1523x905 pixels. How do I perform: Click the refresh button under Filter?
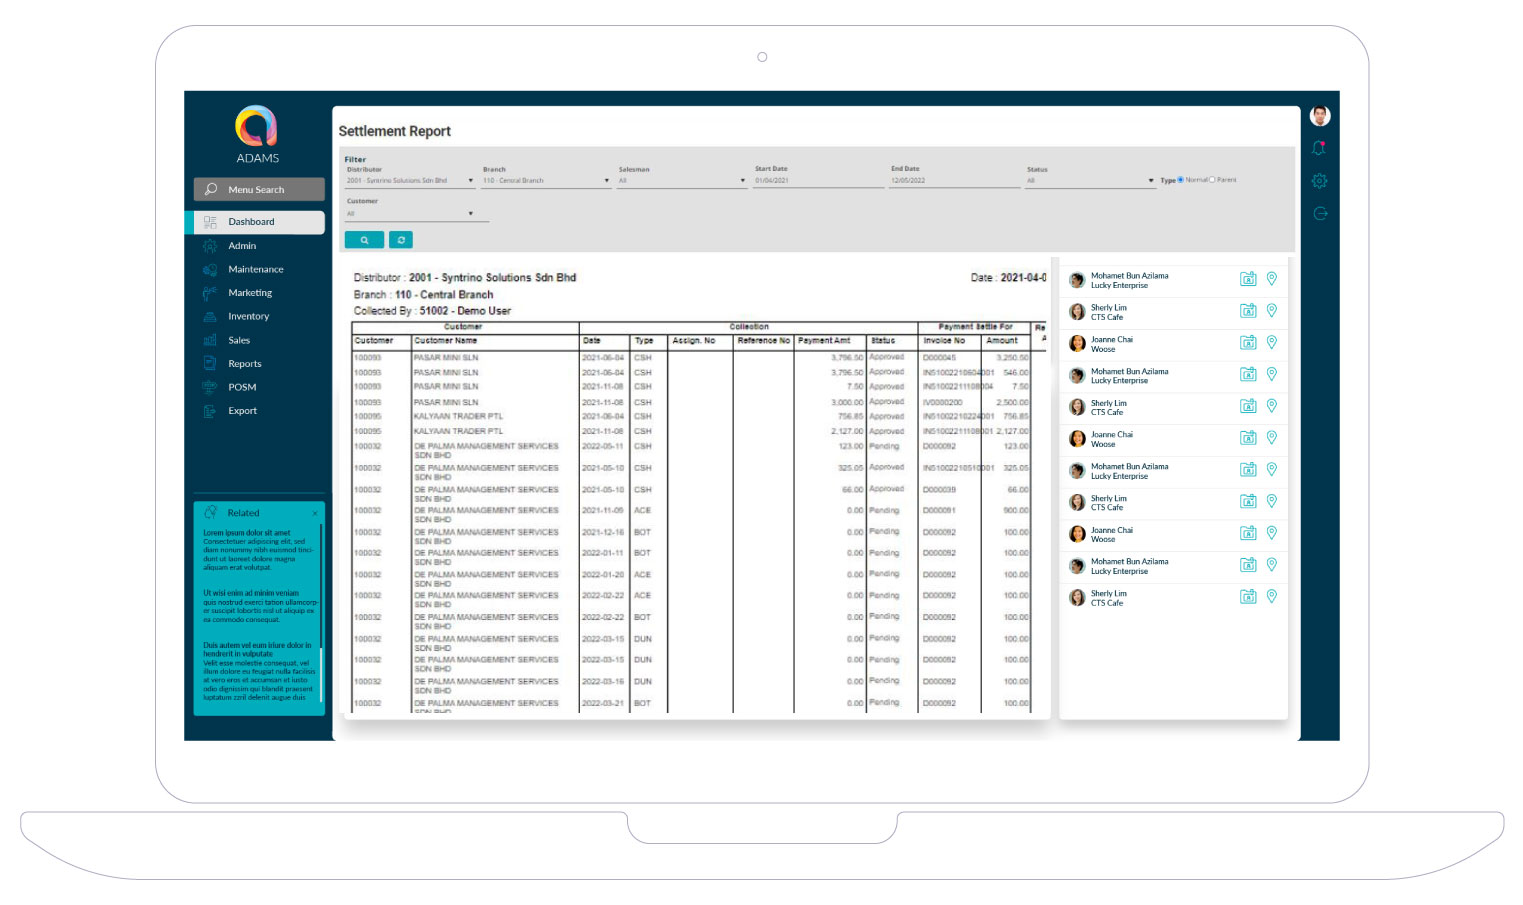(400, 240)
